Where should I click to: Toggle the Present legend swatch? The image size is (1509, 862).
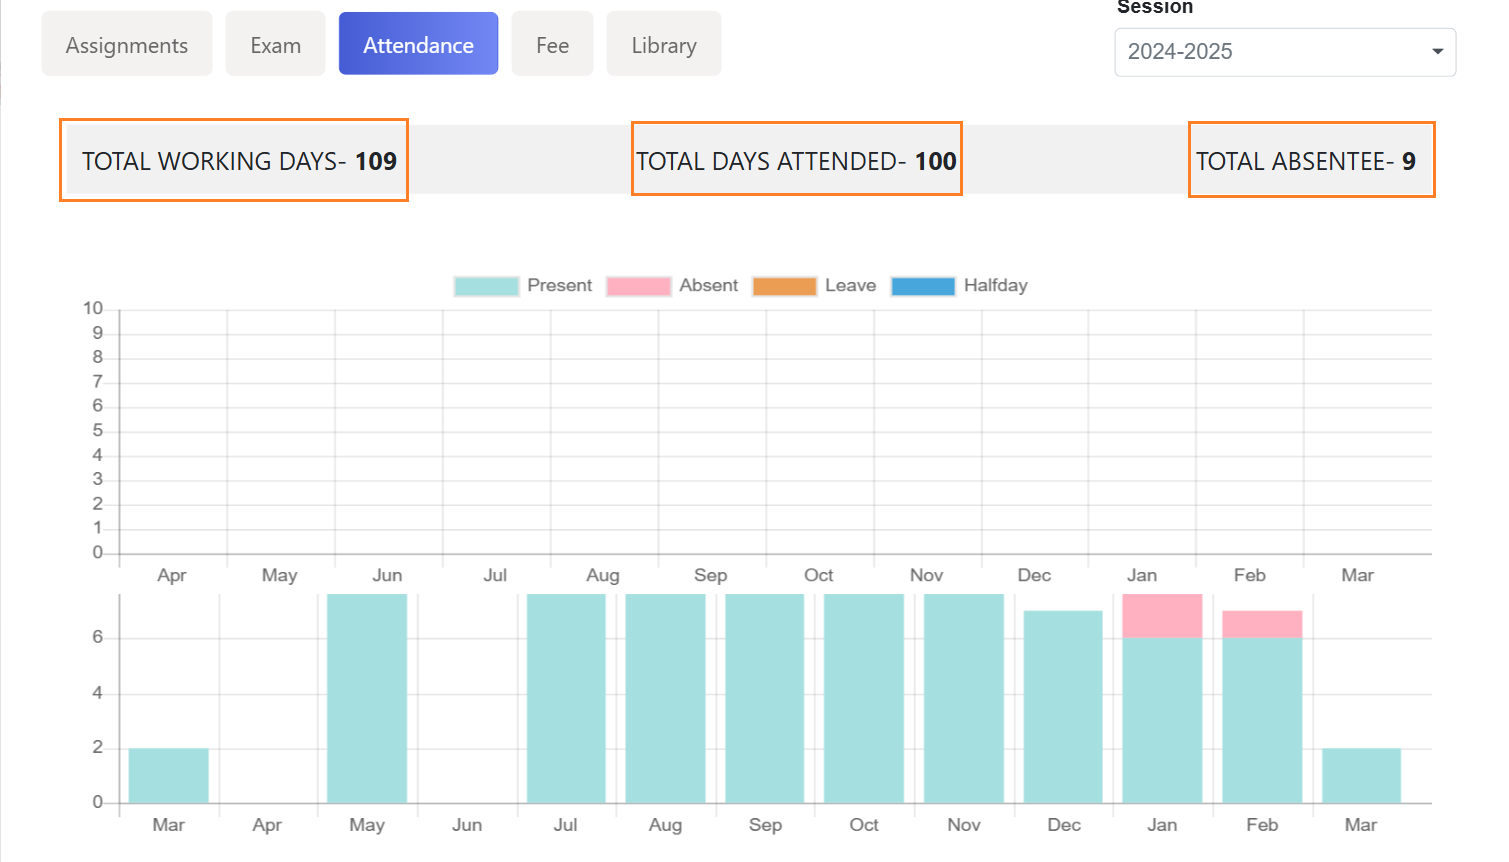point(486,286)
